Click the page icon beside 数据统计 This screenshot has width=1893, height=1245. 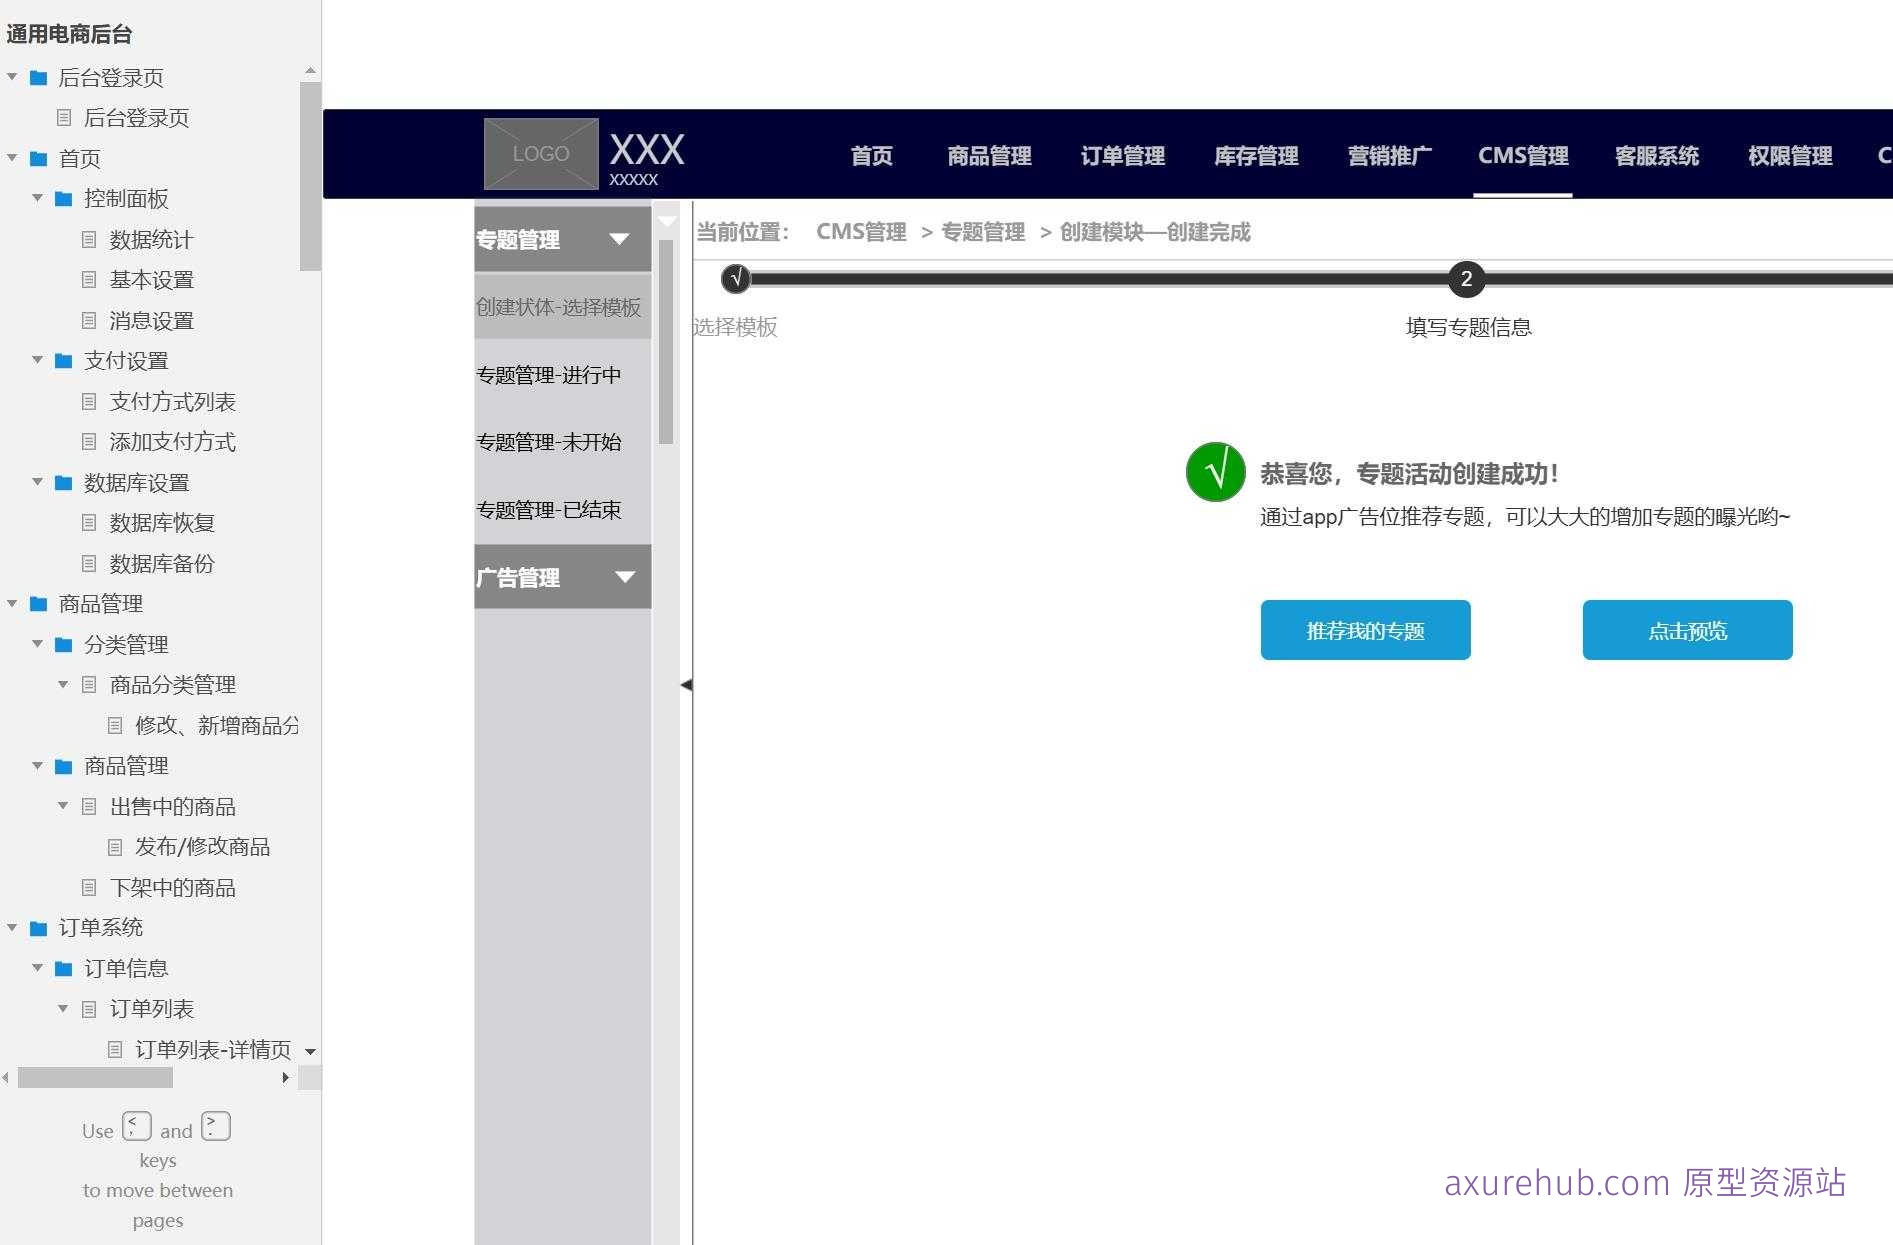tap(89, 240)
